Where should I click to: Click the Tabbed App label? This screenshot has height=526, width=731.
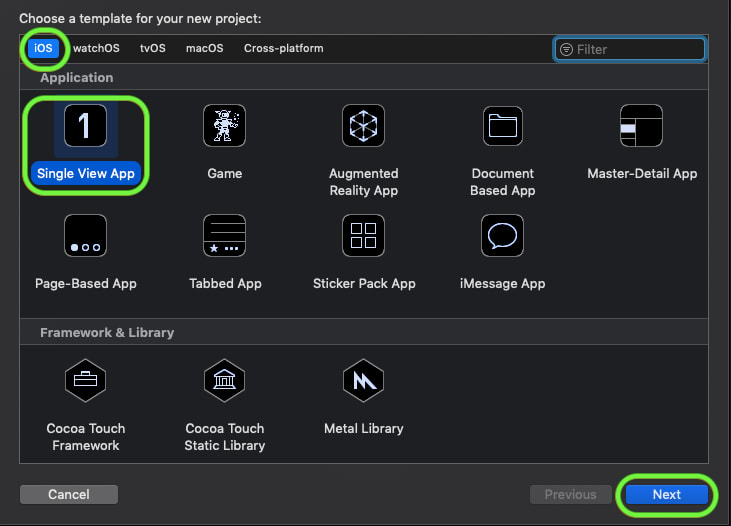225,284
